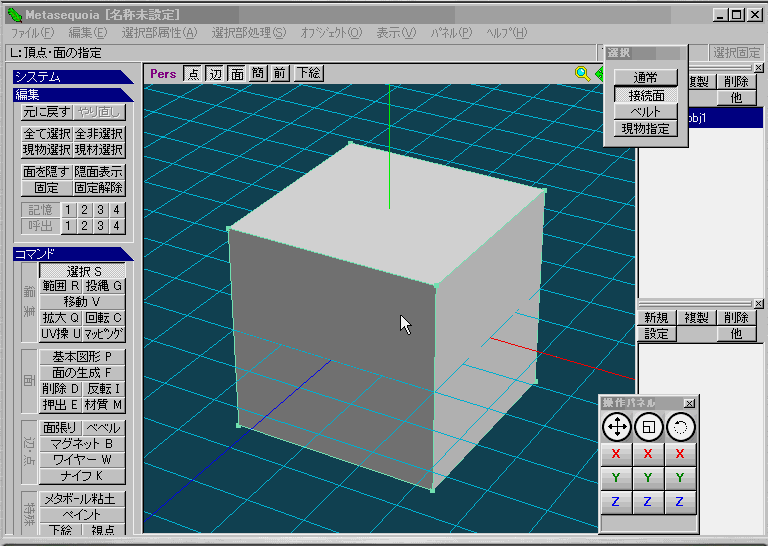Click the Metasequoia app icon in title bar
Screen dimensions: 770x546
(x=15, y=15)
